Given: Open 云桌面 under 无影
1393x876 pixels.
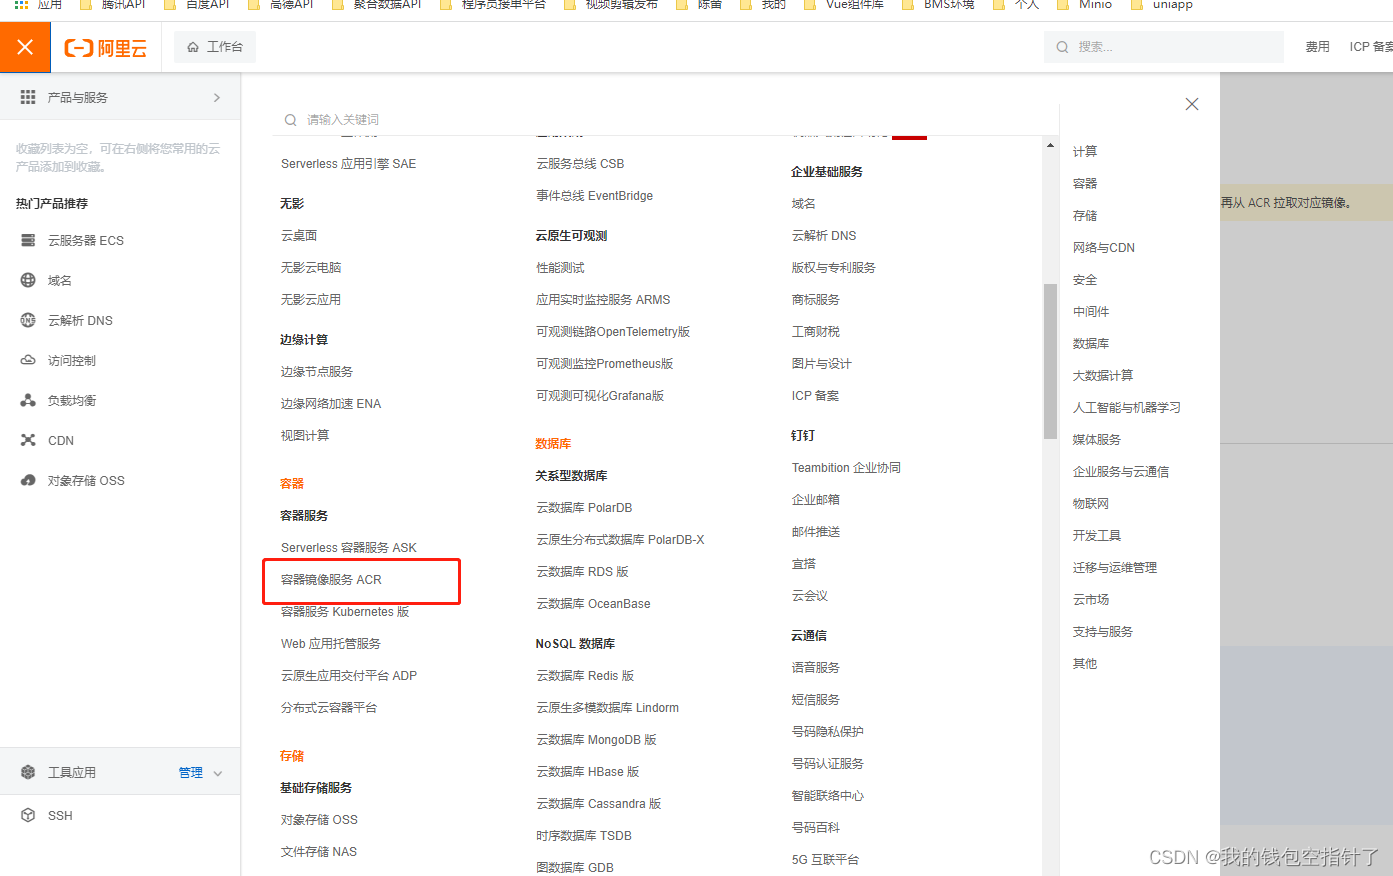Looking at the screenshot, I should coord(299,236).
